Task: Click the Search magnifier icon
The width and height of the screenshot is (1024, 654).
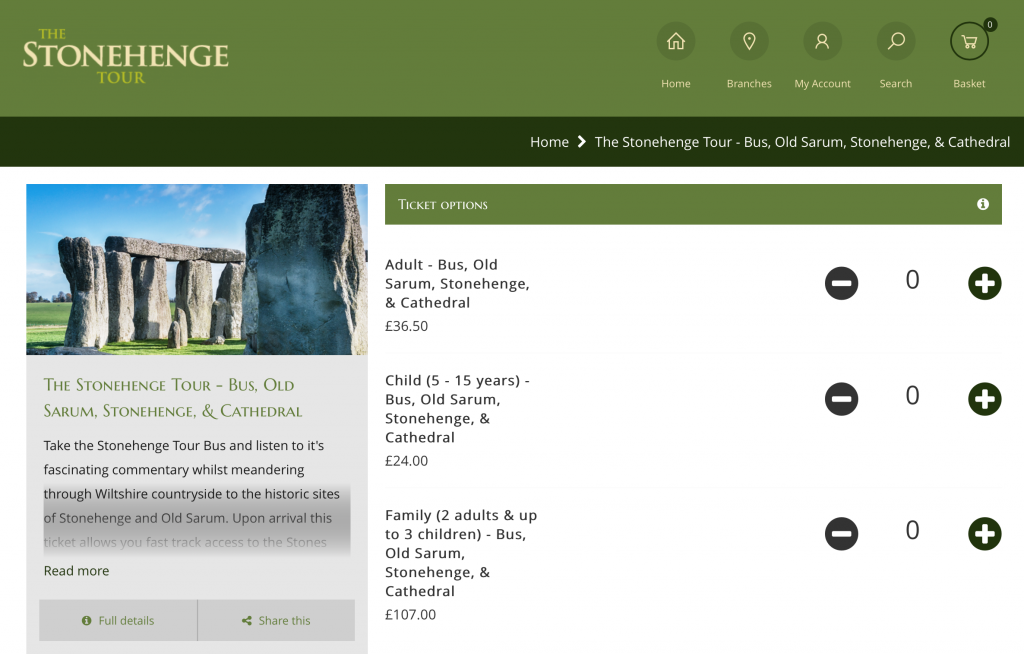Action: tap(896, 42)
